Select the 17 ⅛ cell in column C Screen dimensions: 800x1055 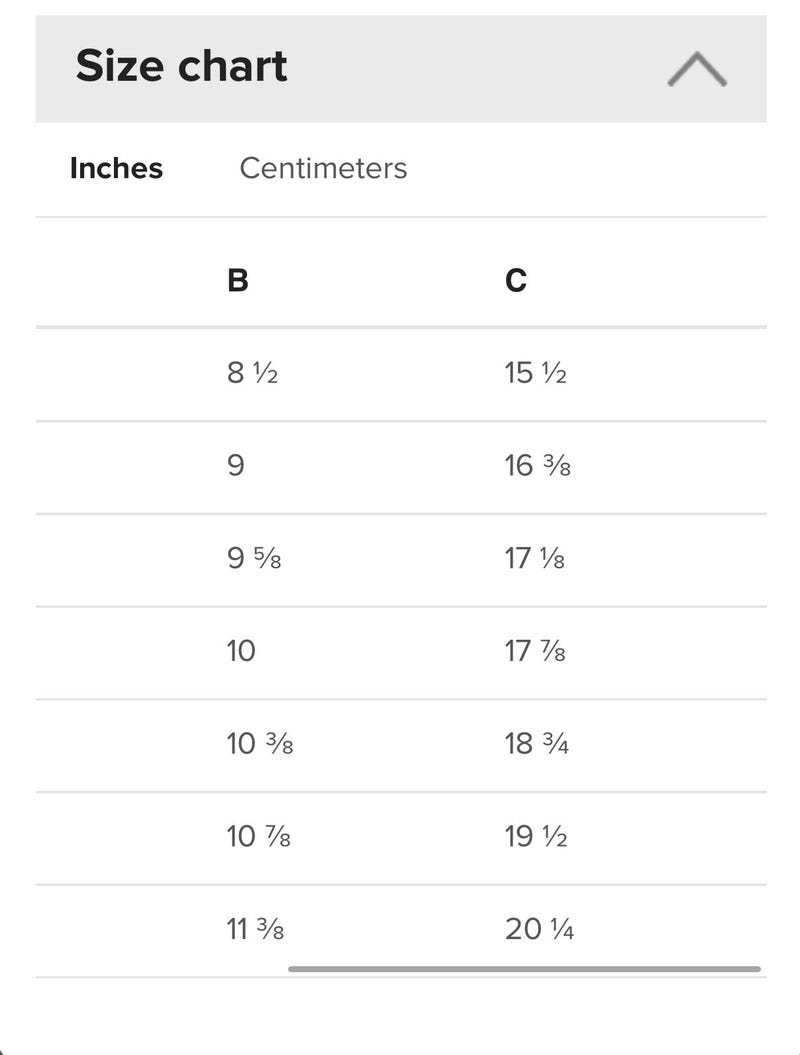point(535,558)
